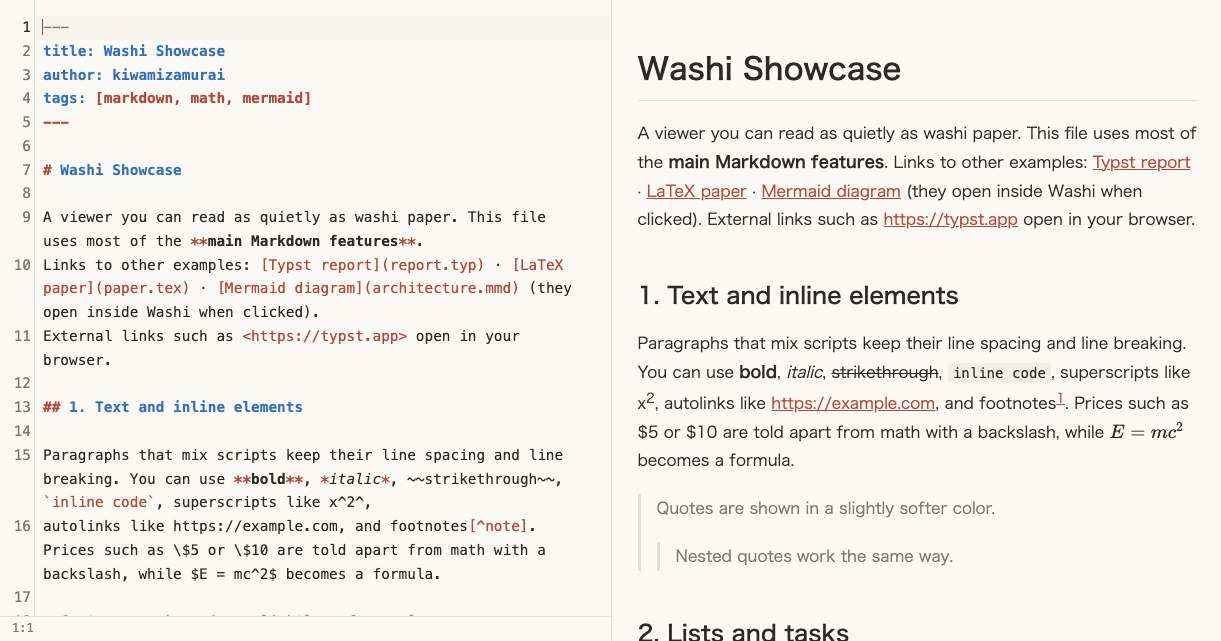
Task: Click '[Typst report](report.typ)' in the editor source
Action: click(373, 265)
